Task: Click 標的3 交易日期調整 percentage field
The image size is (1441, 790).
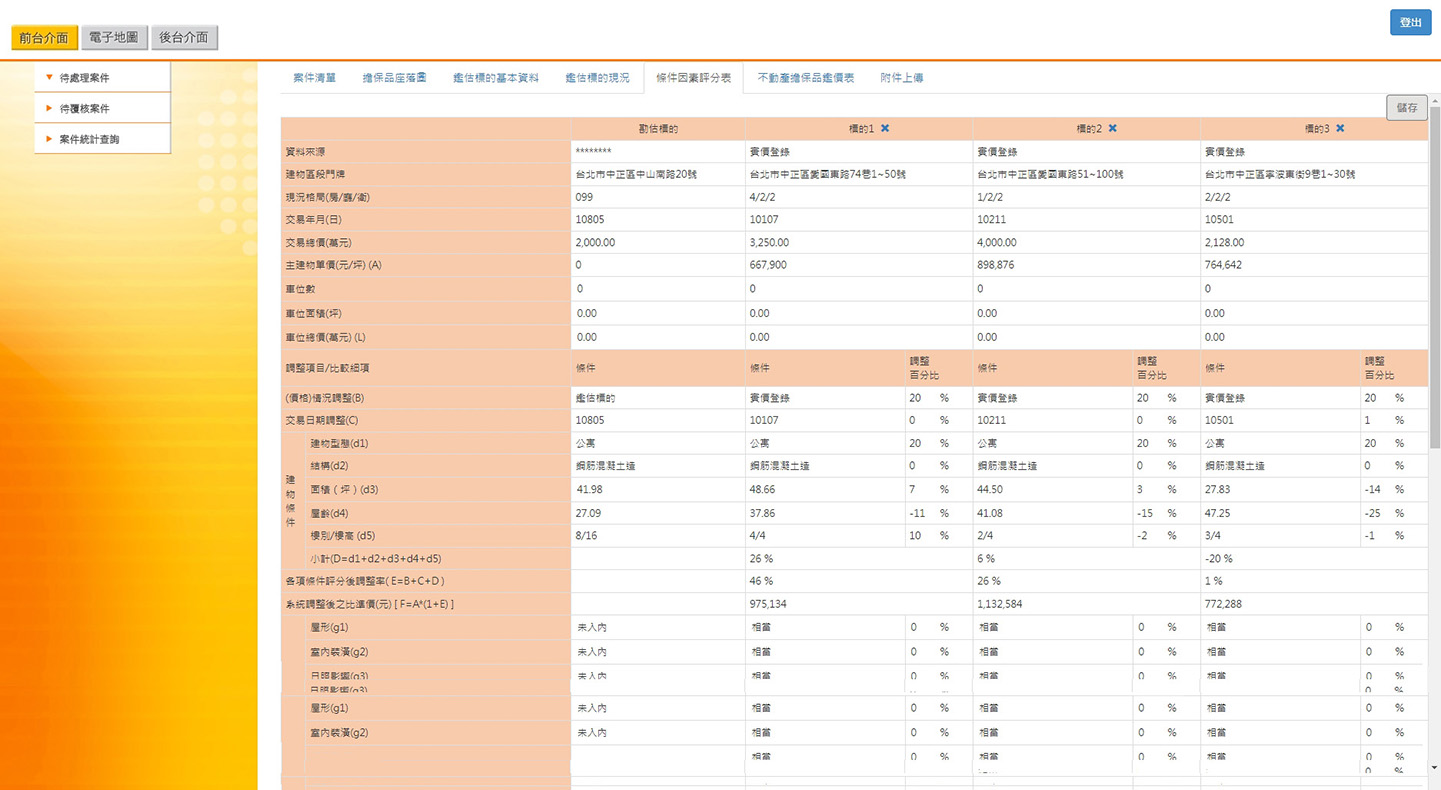Action: coord(1375,421)
